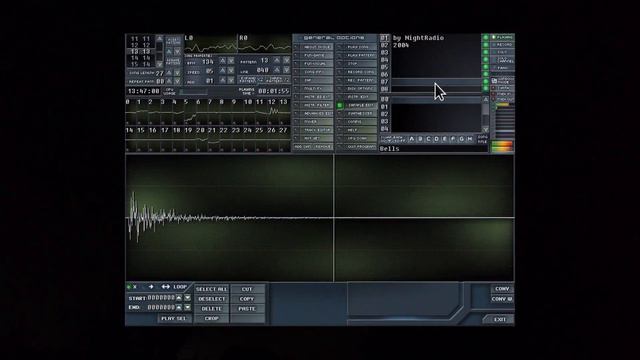Decrease pattern LEN with down arrow
The image size is (640, 360).
[286, 70]
